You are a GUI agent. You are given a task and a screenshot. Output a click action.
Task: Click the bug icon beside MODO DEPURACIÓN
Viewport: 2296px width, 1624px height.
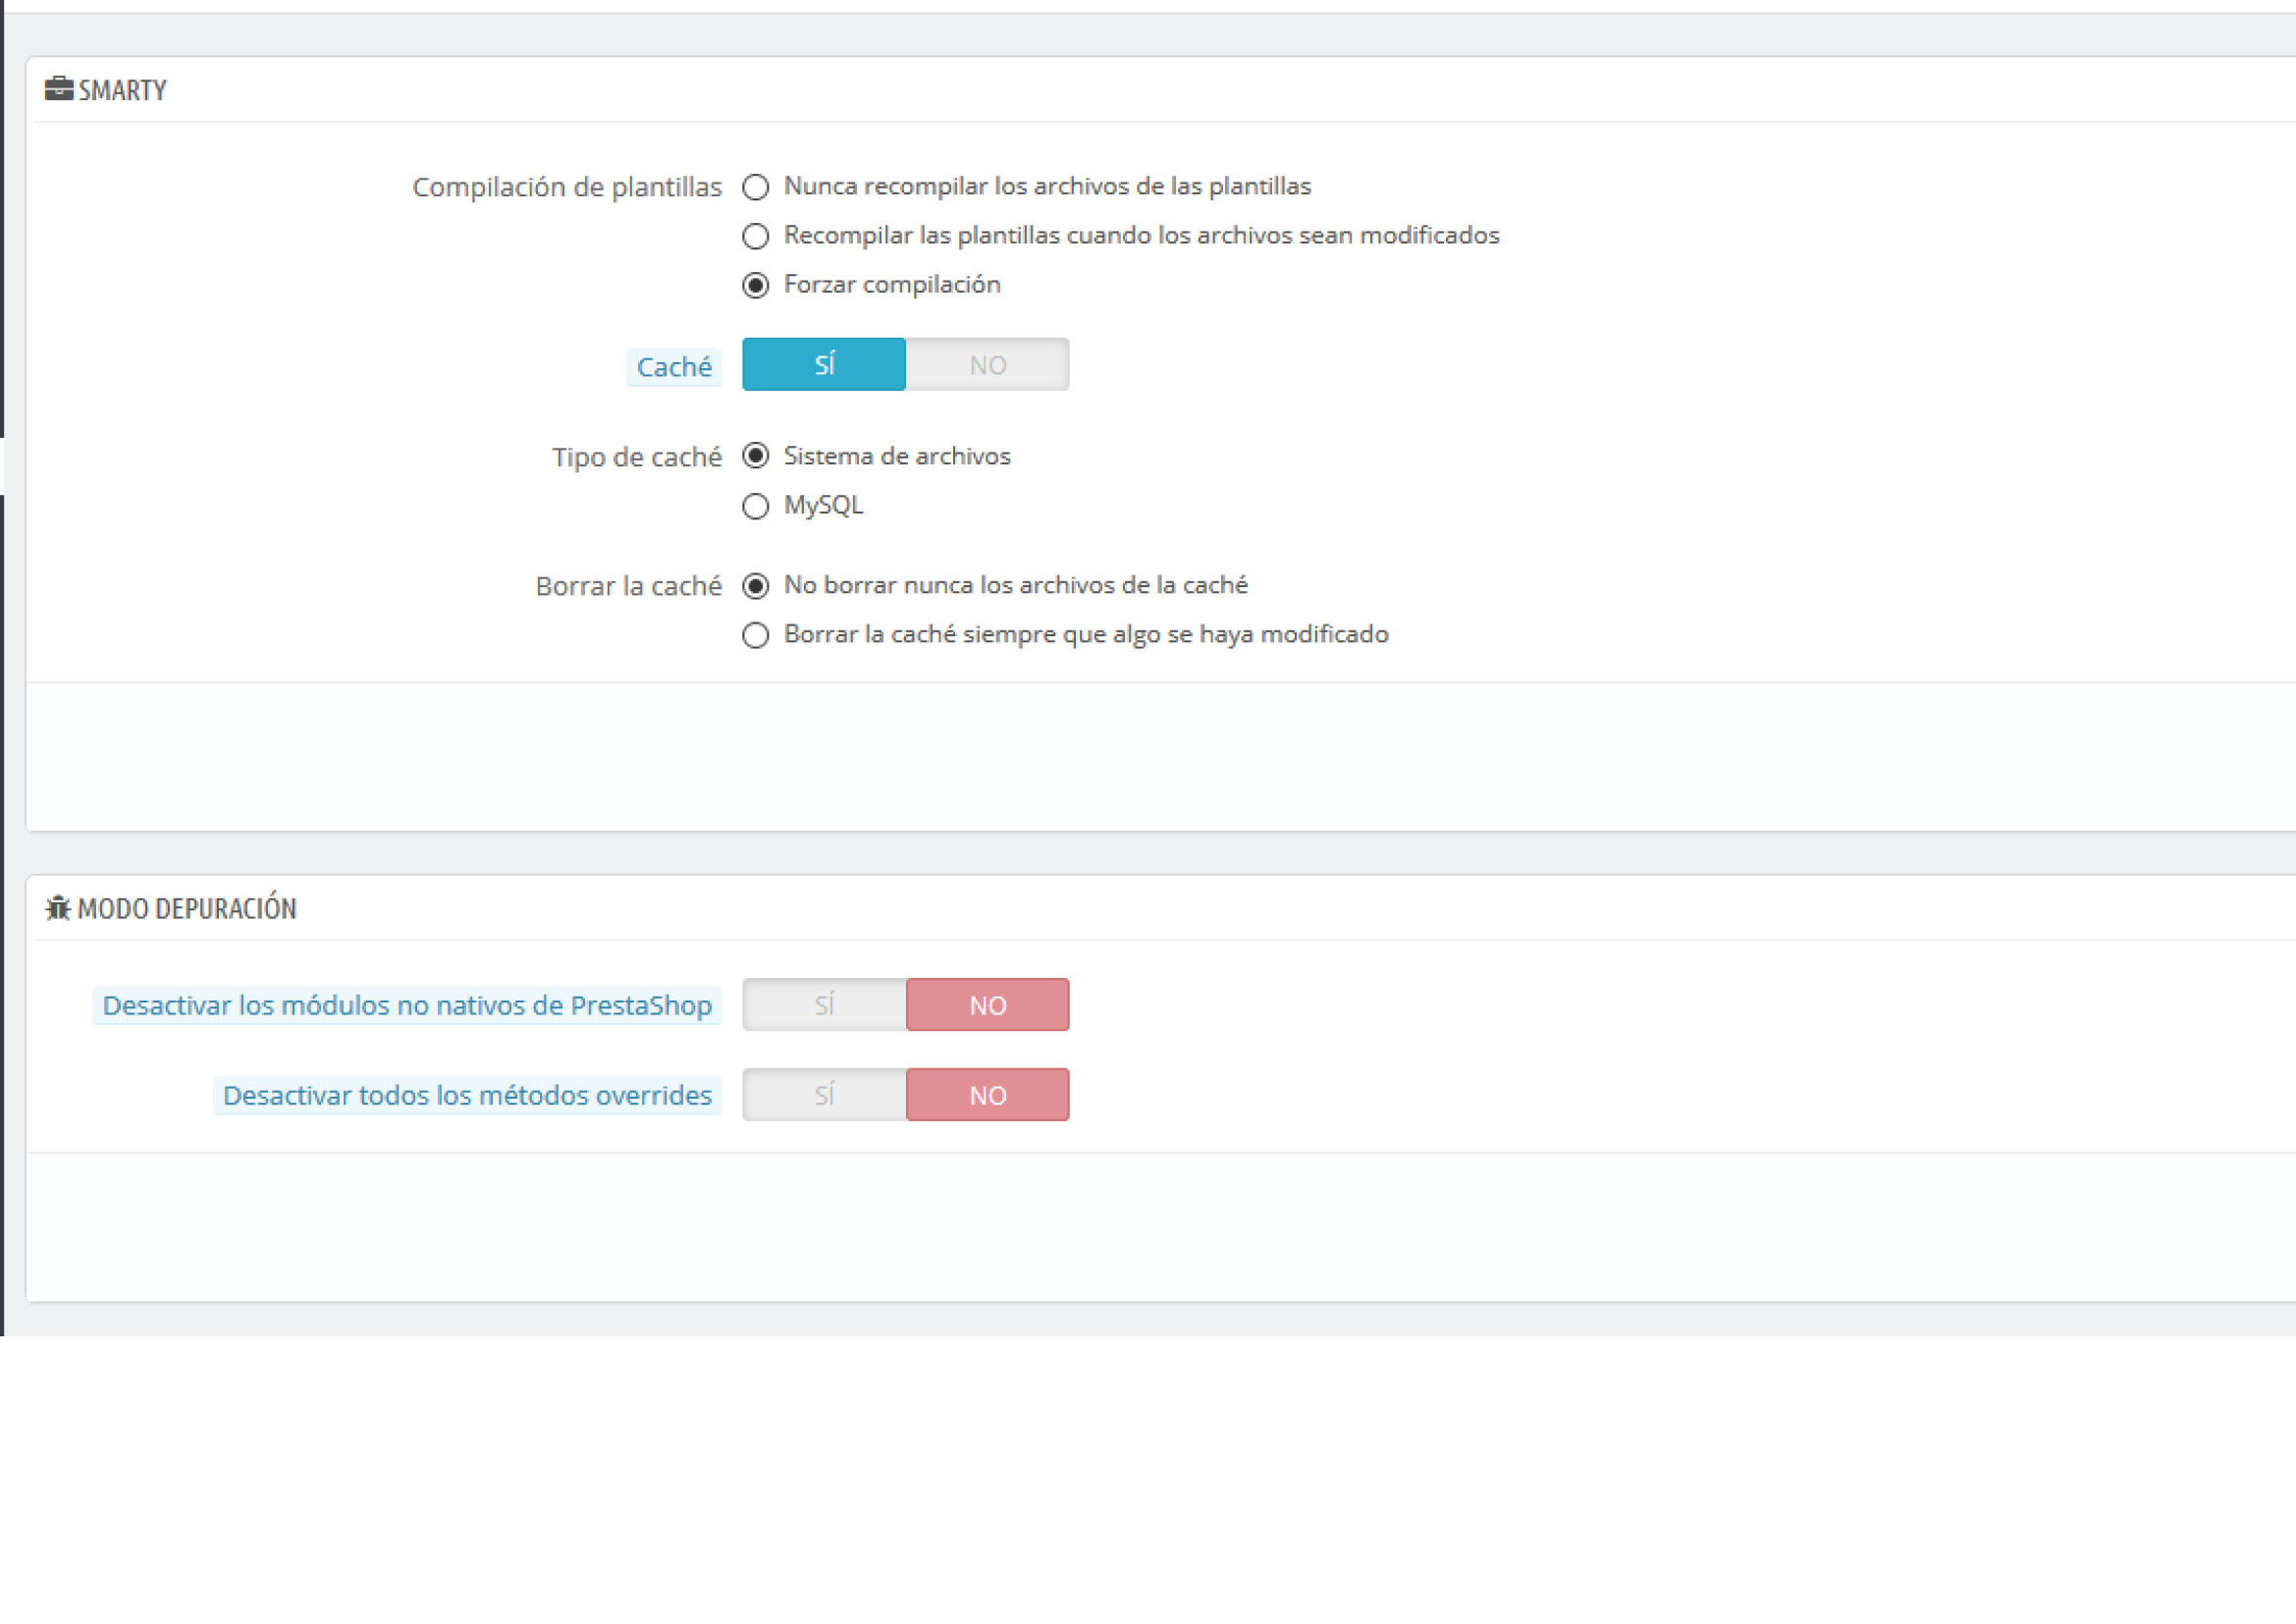tap(58, 908)
